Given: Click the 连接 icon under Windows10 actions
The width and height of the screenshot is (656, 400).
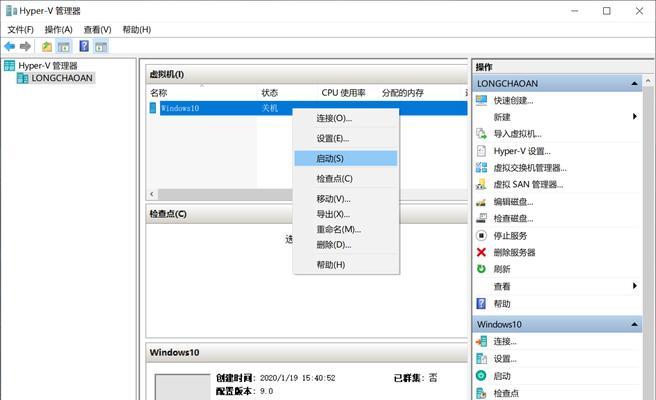Looking at the screenshot, I should [482, 341].
